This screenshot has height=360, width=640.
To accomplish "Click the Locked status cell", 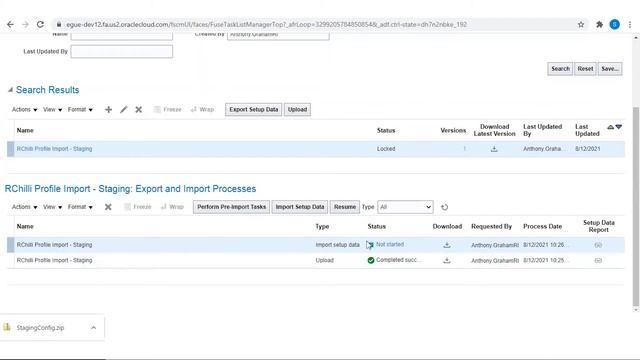I will click(x=386, y=149).
